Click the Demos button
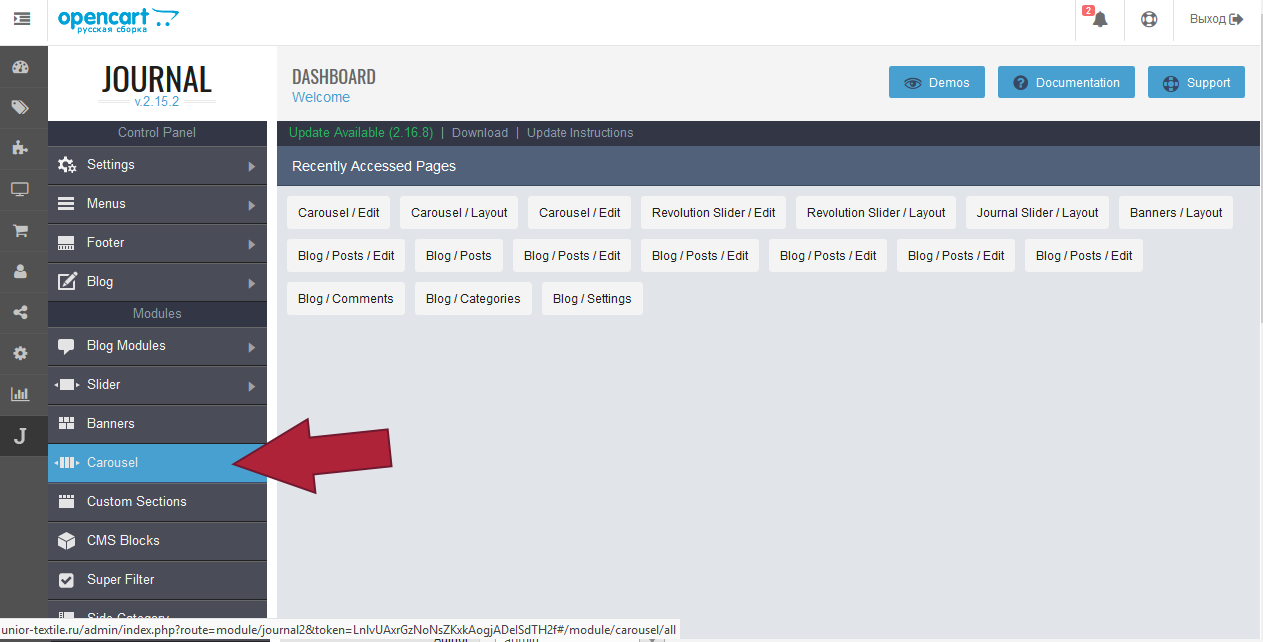1263x642 pixels. point(937,83)
